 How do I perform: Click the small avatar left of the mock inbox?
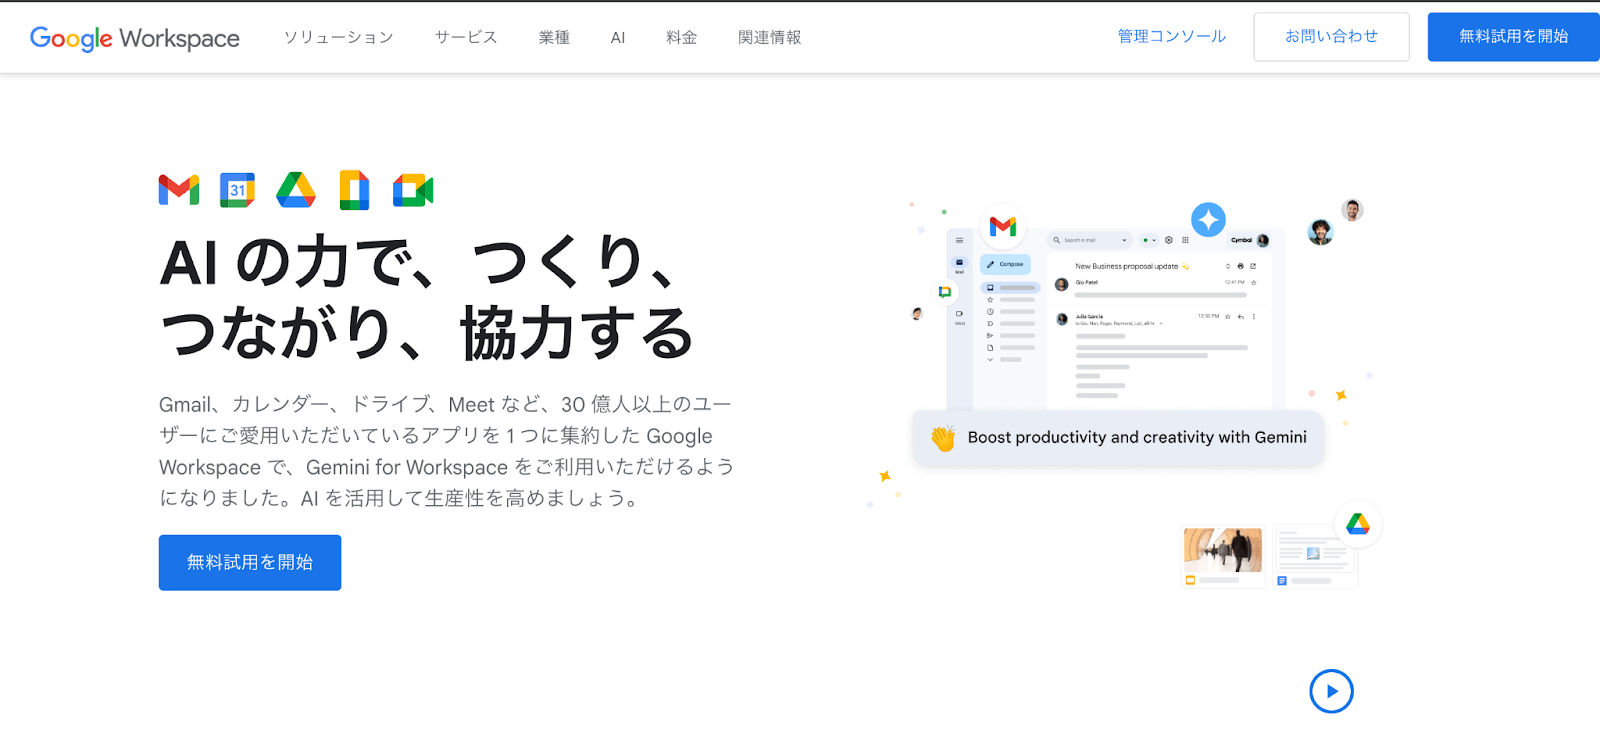click(917, 314)
